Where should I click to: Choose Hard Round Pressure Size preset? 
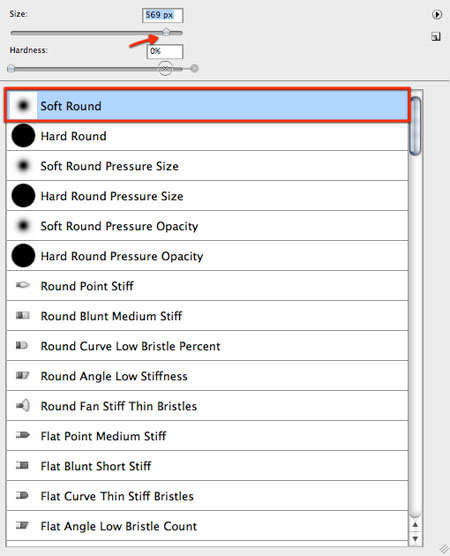coord(207,196)
